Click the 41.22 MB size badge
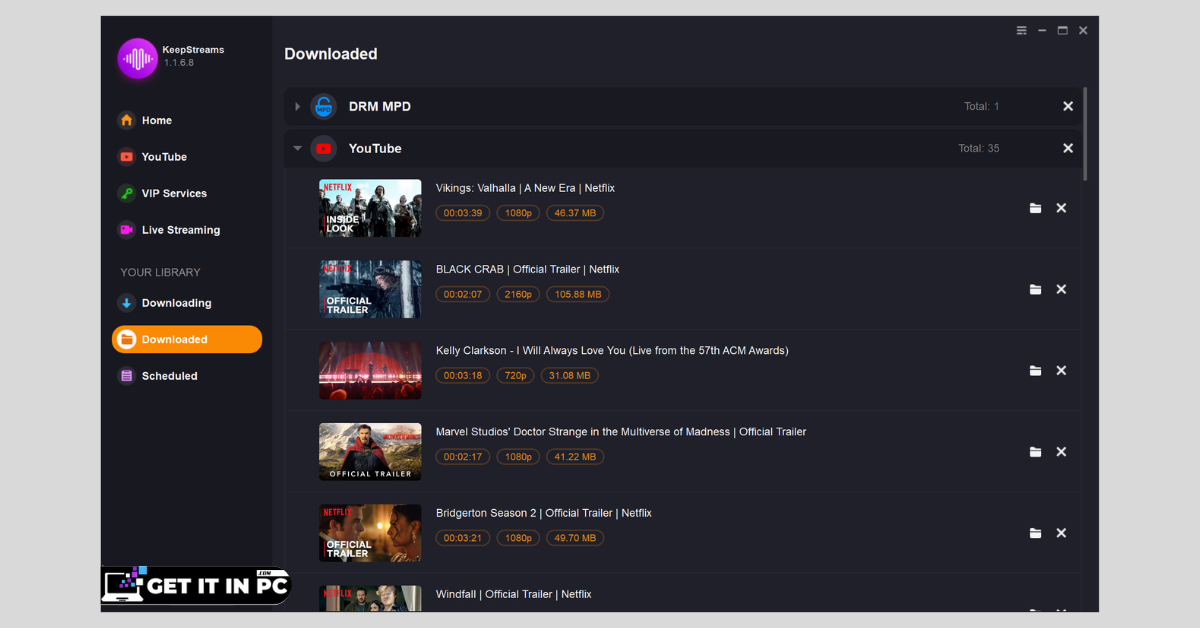This screenshot has width=1200, height=628. pos(575,457)
